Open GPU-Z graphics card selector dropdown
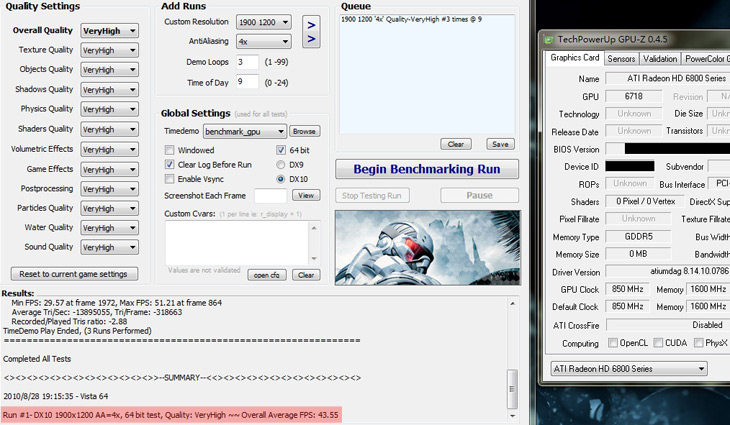The image size is (730, 425). tap(629, 369)
